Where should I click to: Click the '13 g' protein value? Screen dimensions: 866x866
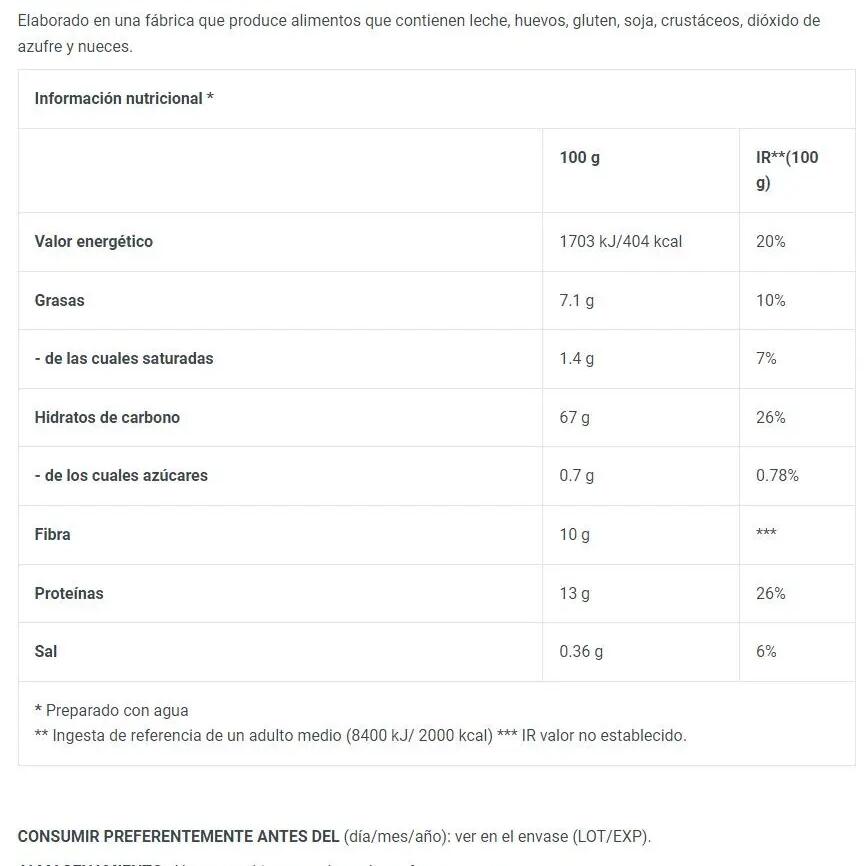(x=574, y=593)
